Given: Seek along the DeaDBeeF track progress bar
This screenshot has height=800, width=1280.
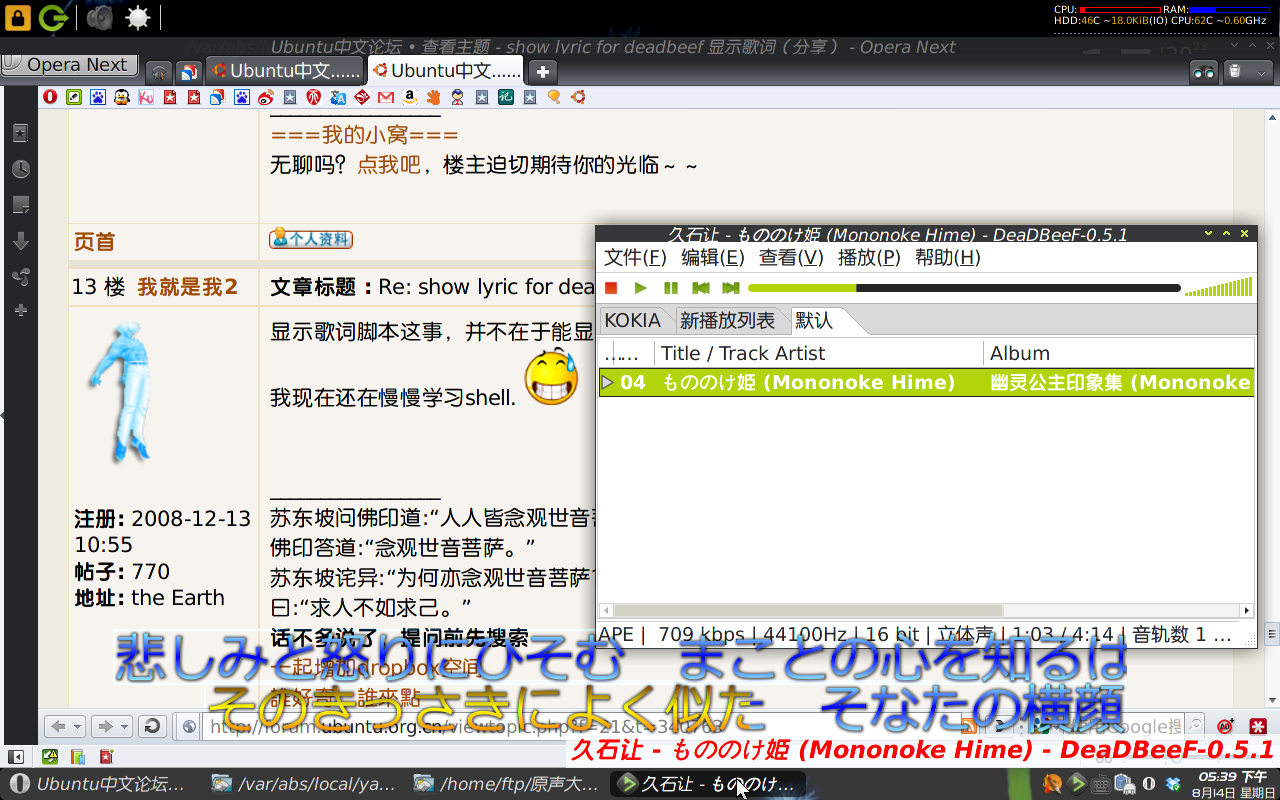Looking at the screenshot, I should pos(964,288).
